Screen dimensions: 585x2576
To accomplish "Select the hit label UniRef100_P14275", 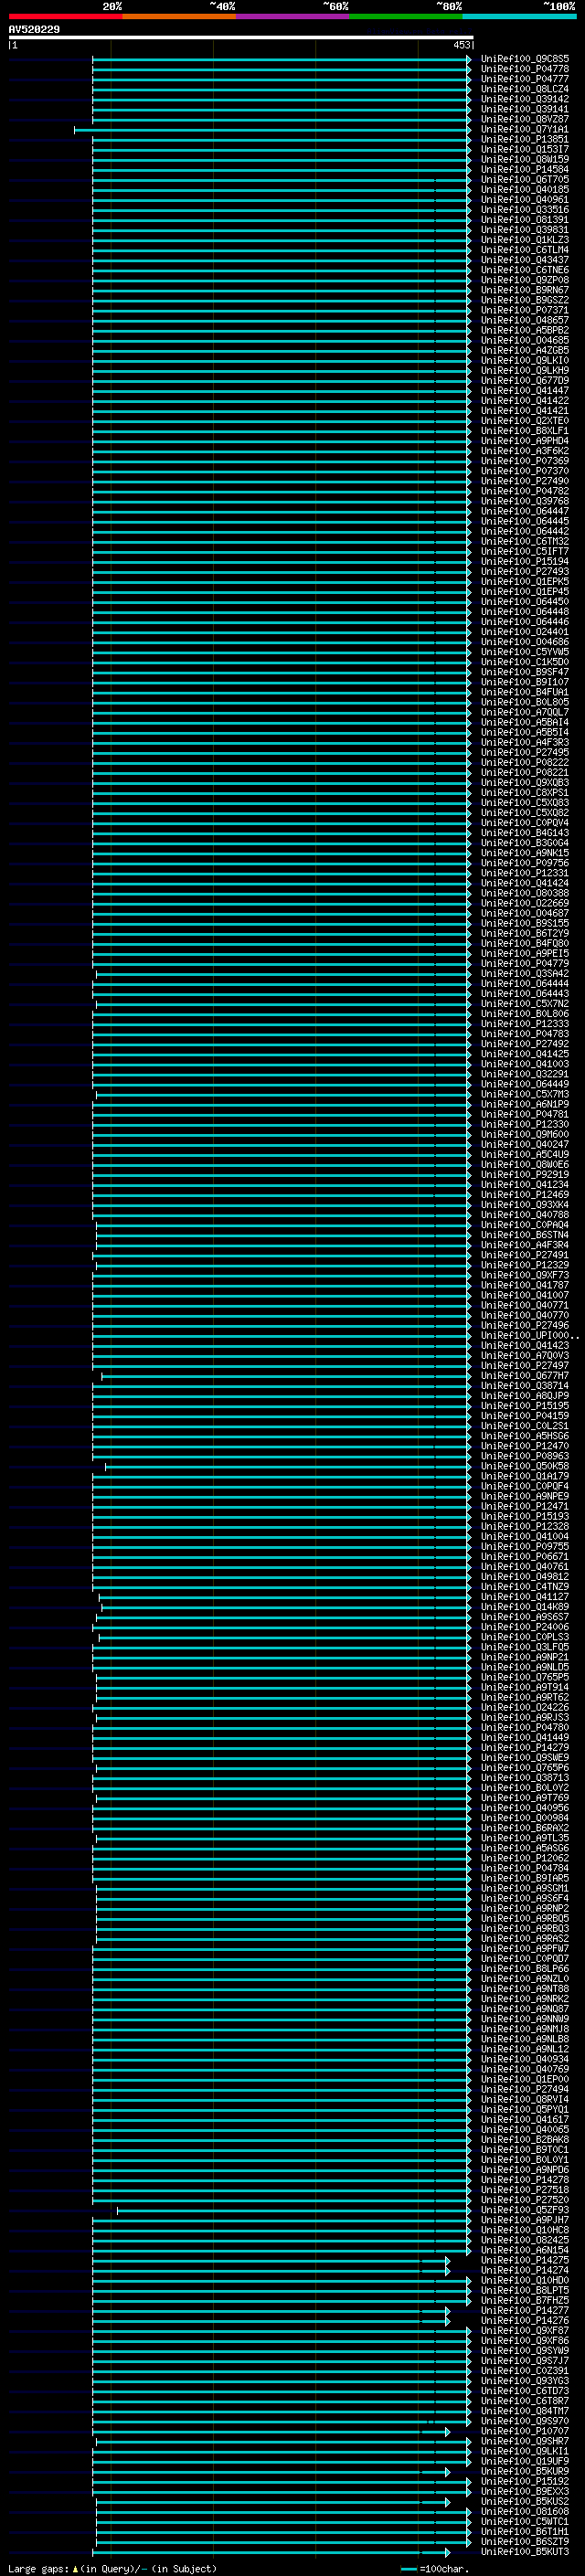I will pyautogui.click(x=524, y=2260).
